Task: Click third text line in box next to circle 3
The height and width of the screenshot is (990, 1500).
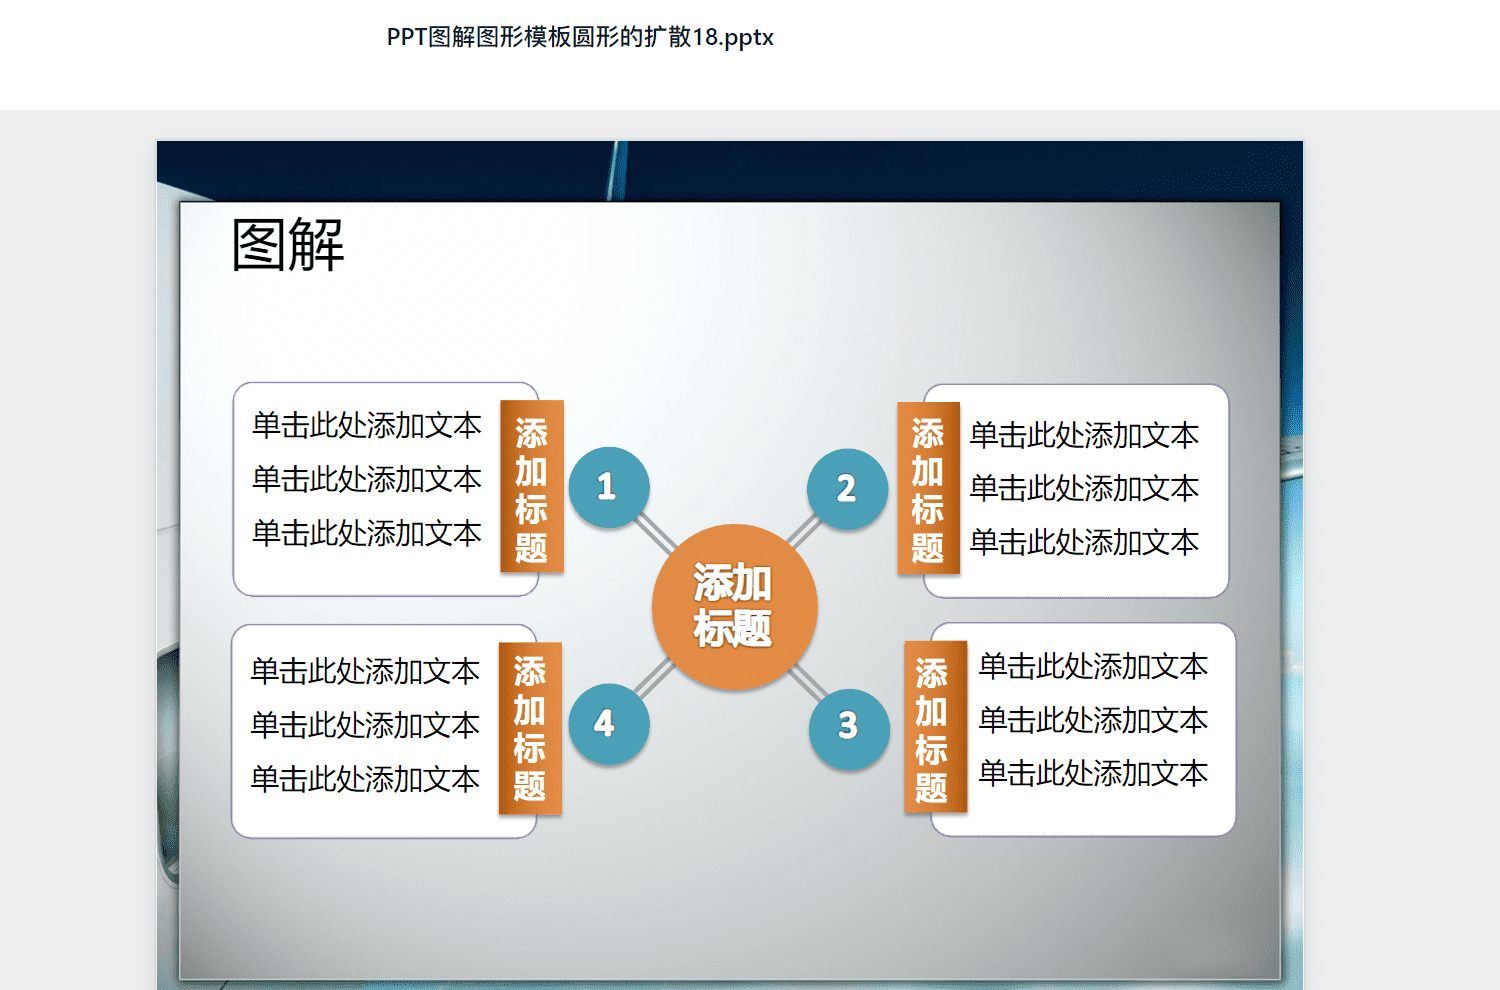Action: pyautogui.click(x=1093, y=773)
